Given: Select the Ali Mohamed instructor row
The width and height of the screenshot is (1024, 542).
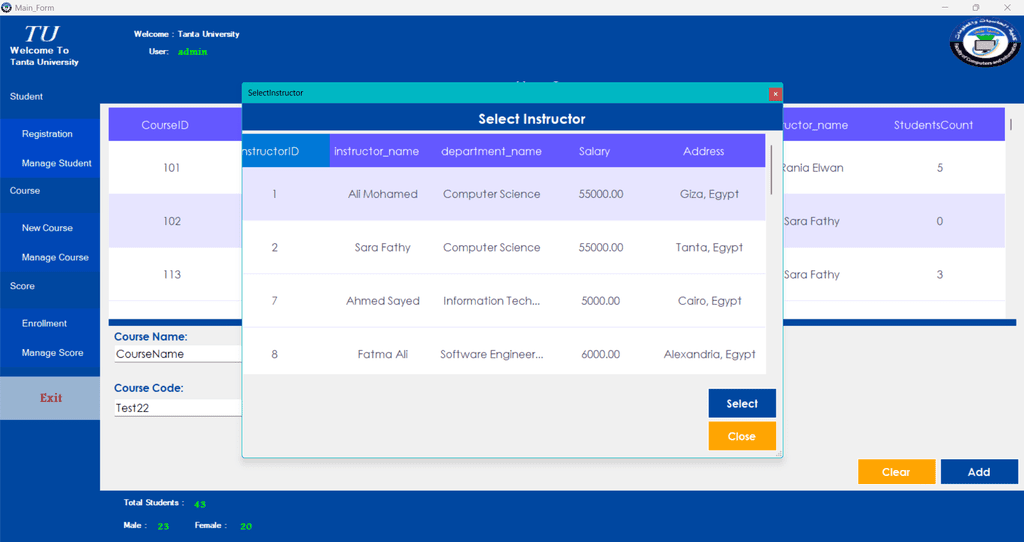Looking at the screenshot, I should coord(382,194).
